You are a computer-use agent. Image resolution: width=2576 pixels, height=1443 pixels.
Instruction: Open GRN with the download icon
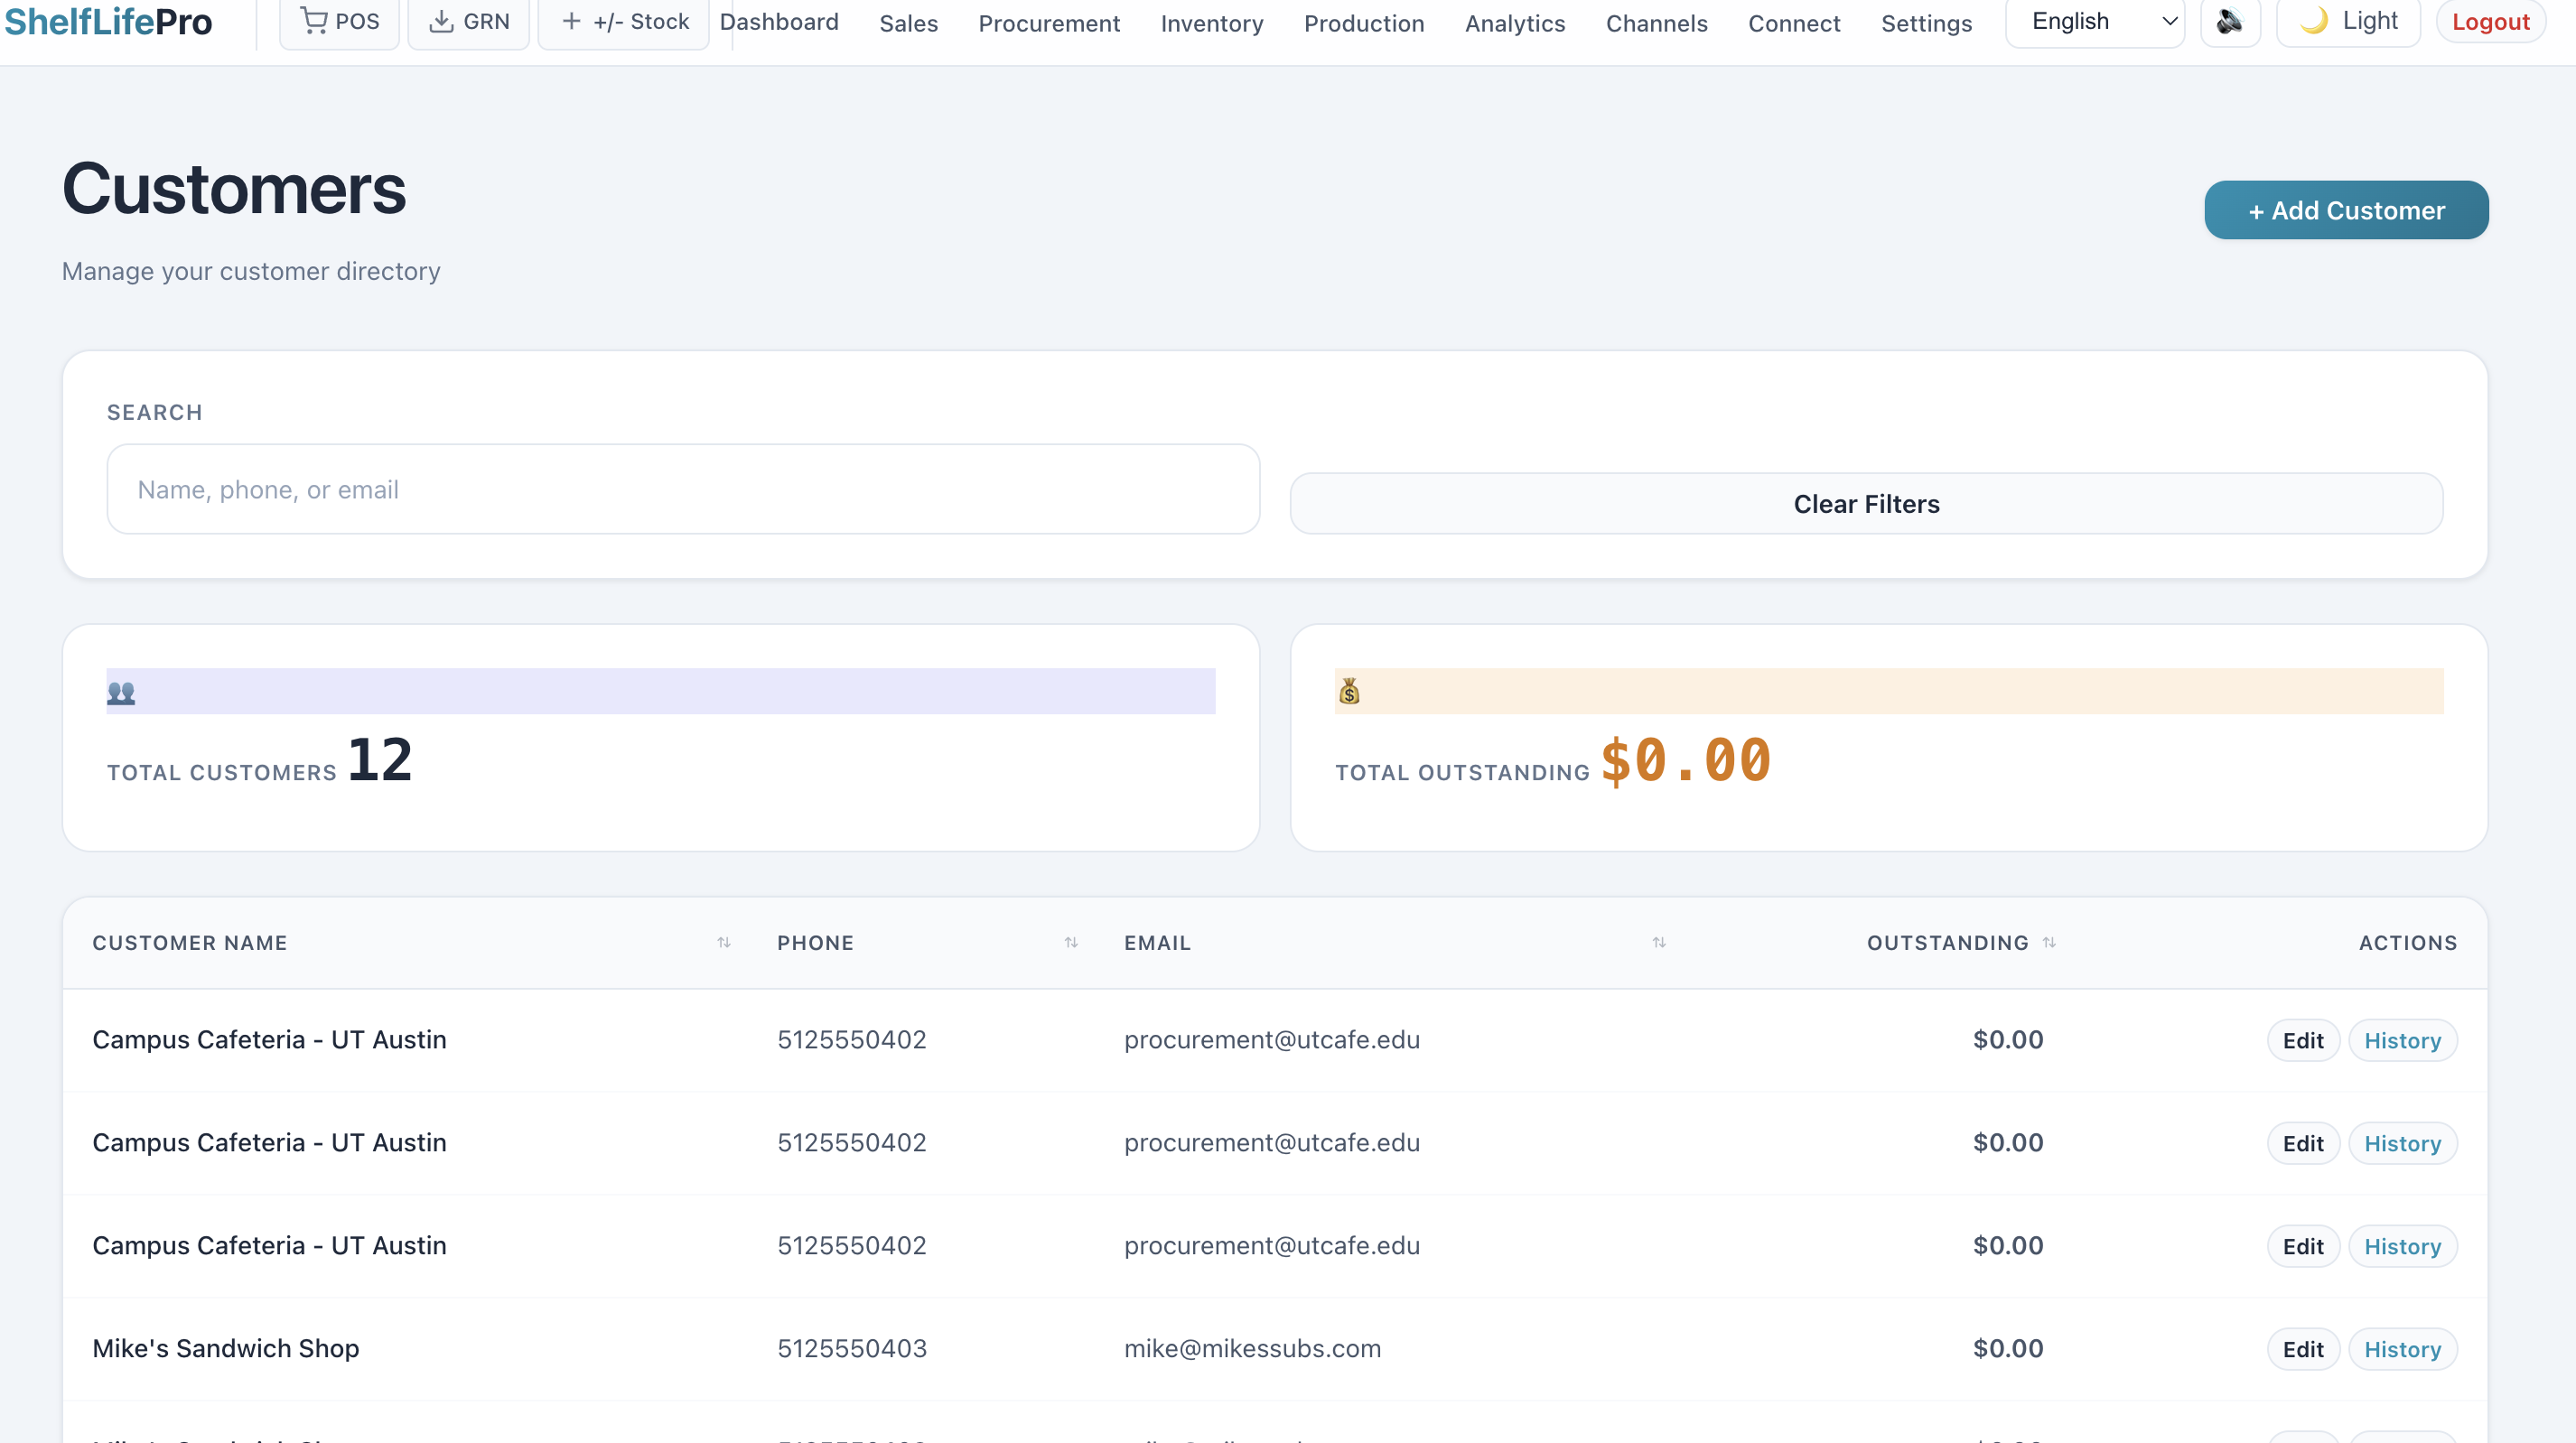pyautogui.click(x=469, y=22)
